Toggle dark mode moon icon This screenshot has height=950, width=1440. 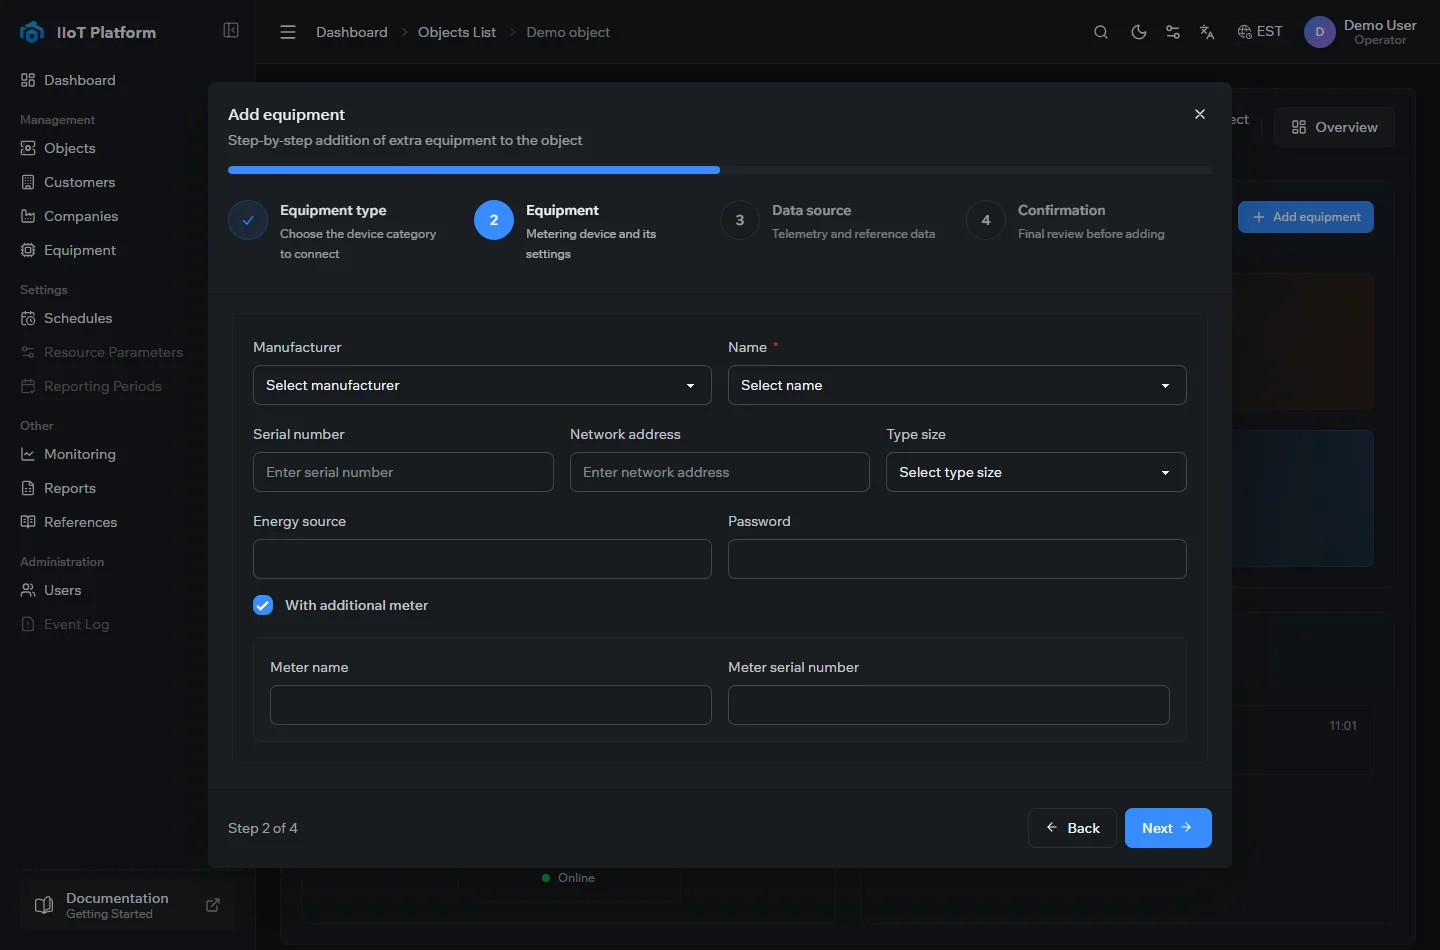coord(1138,32)
